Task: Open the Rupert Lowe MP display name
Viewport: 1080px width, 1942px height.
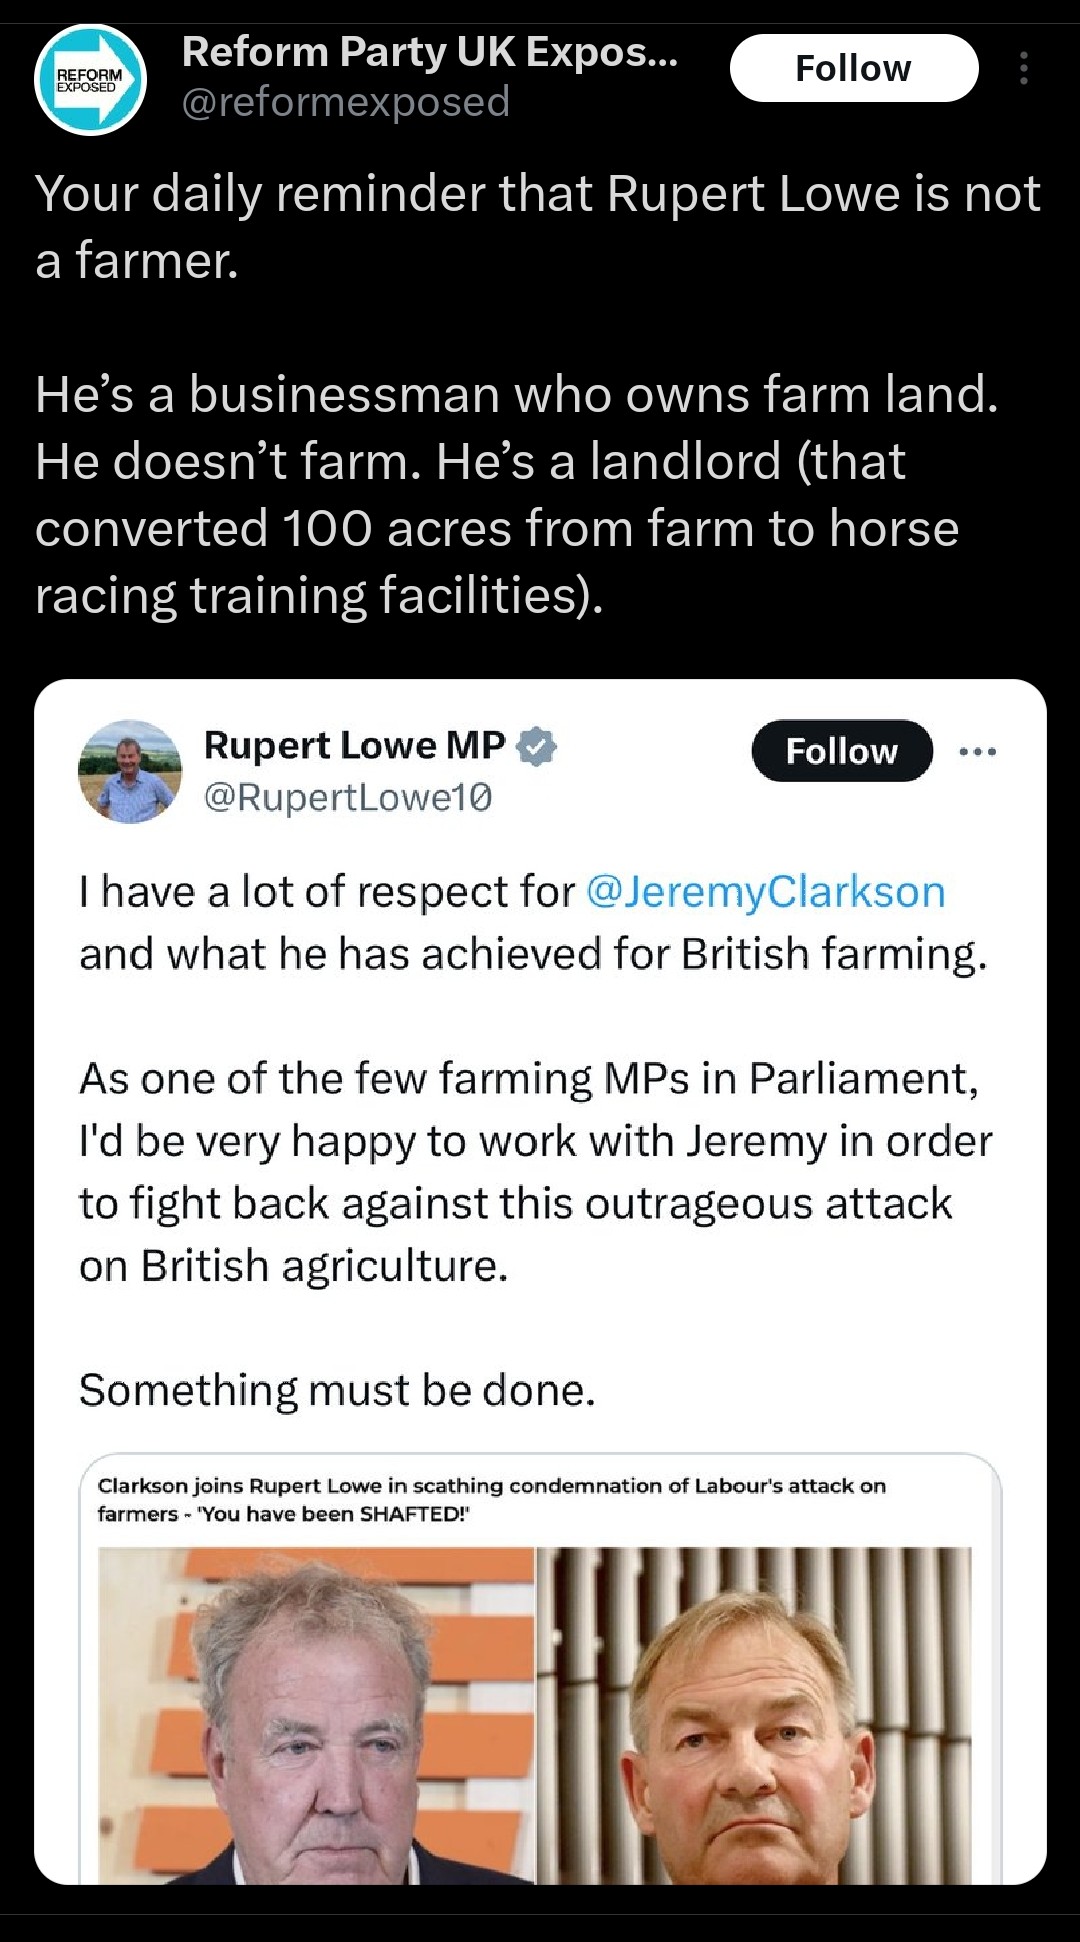Action: (354, 745)
